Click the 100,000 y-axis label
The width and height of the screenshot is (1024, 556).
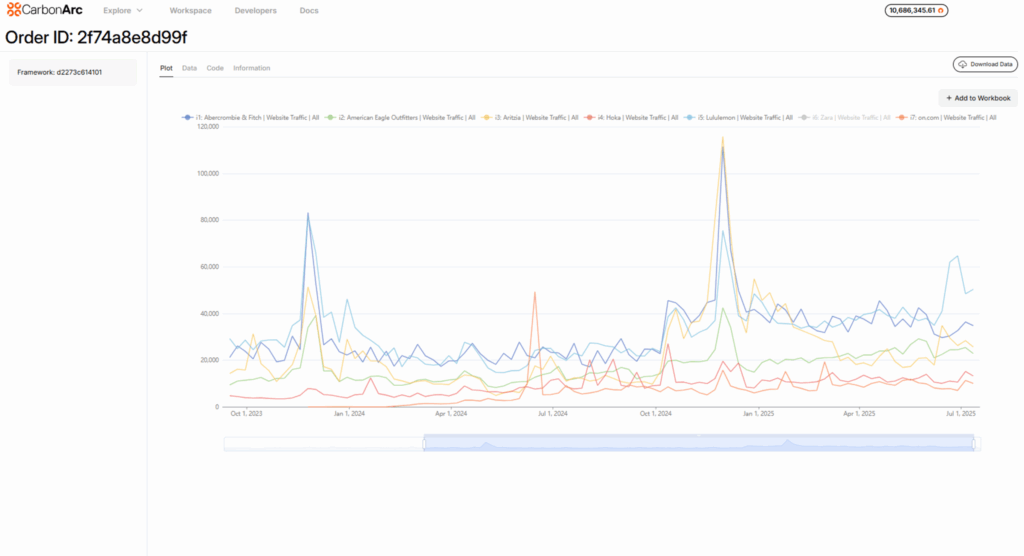(x=208, y=174)
